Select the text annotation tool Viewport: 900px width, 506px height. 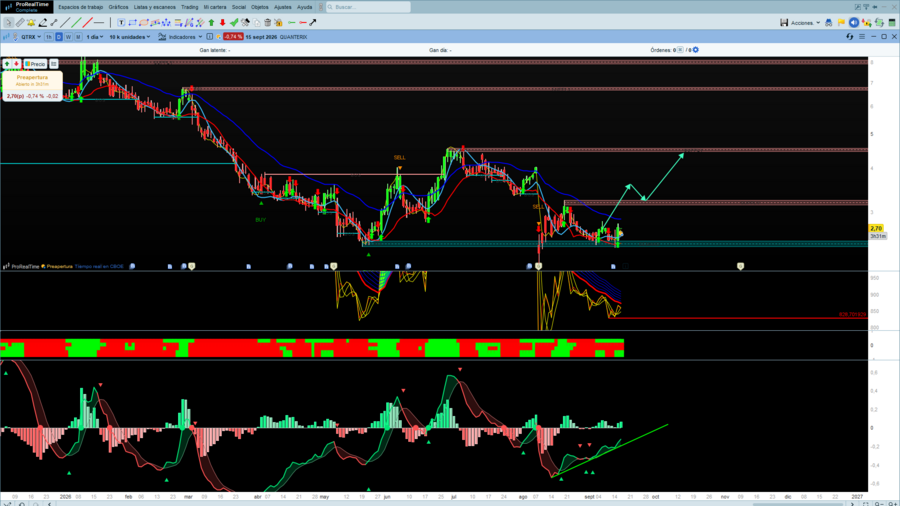pos(121,22)
